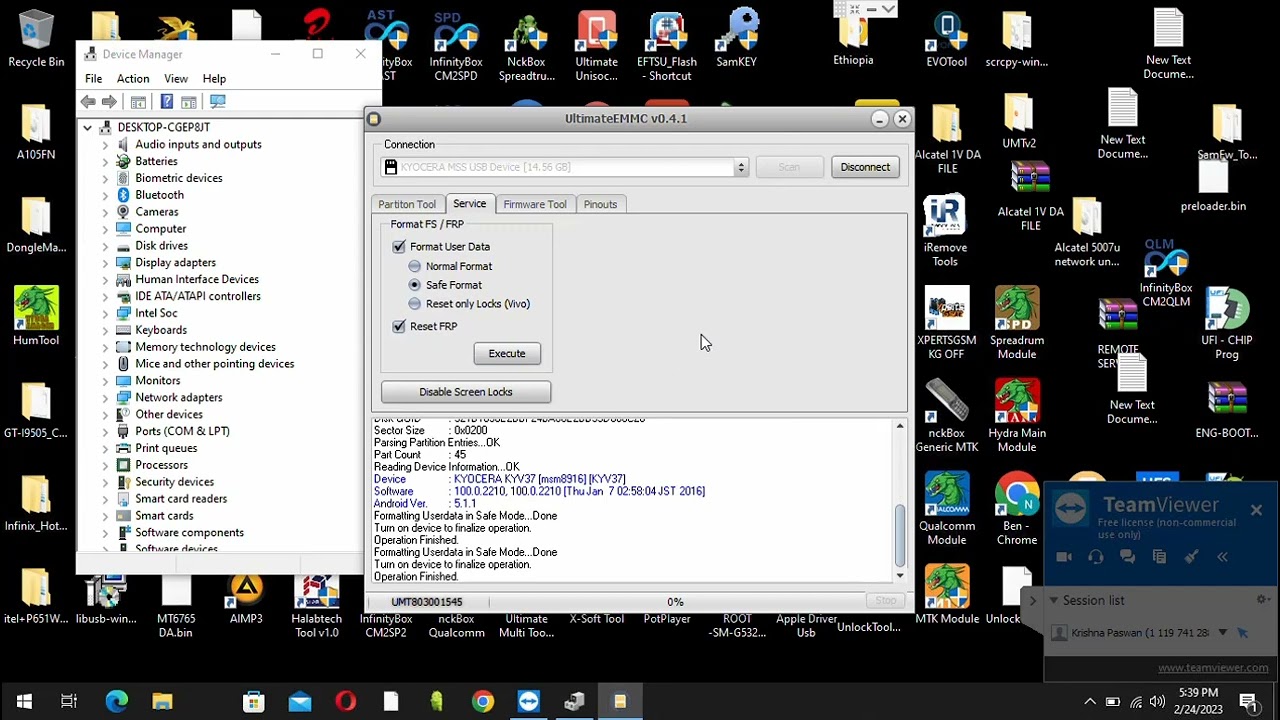
Task: Open the Windows Start menu
Action: coord(24,702)
